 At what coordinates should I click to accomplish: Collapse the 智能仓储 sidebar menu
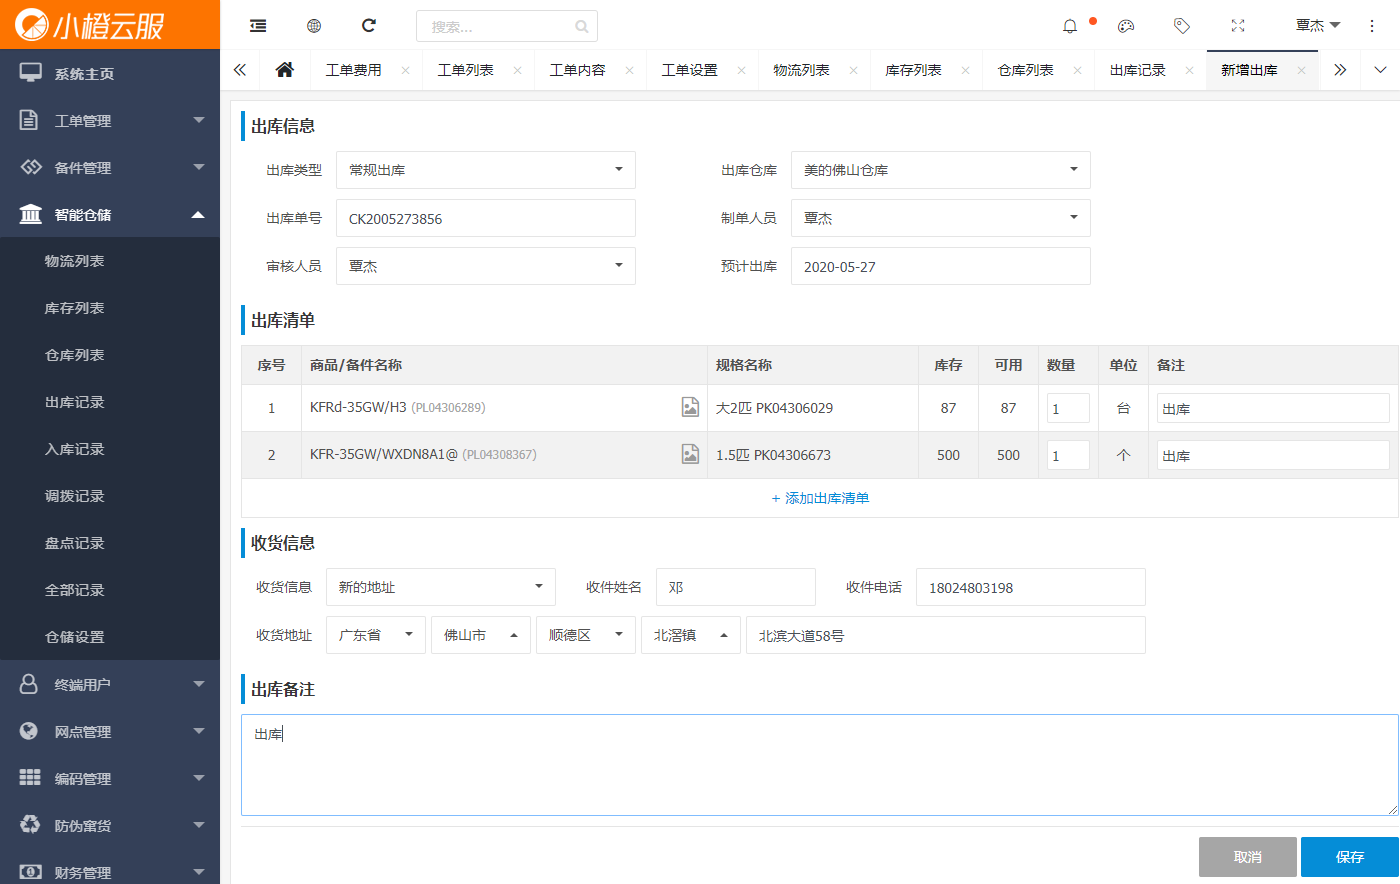click(x=110, y=214)
